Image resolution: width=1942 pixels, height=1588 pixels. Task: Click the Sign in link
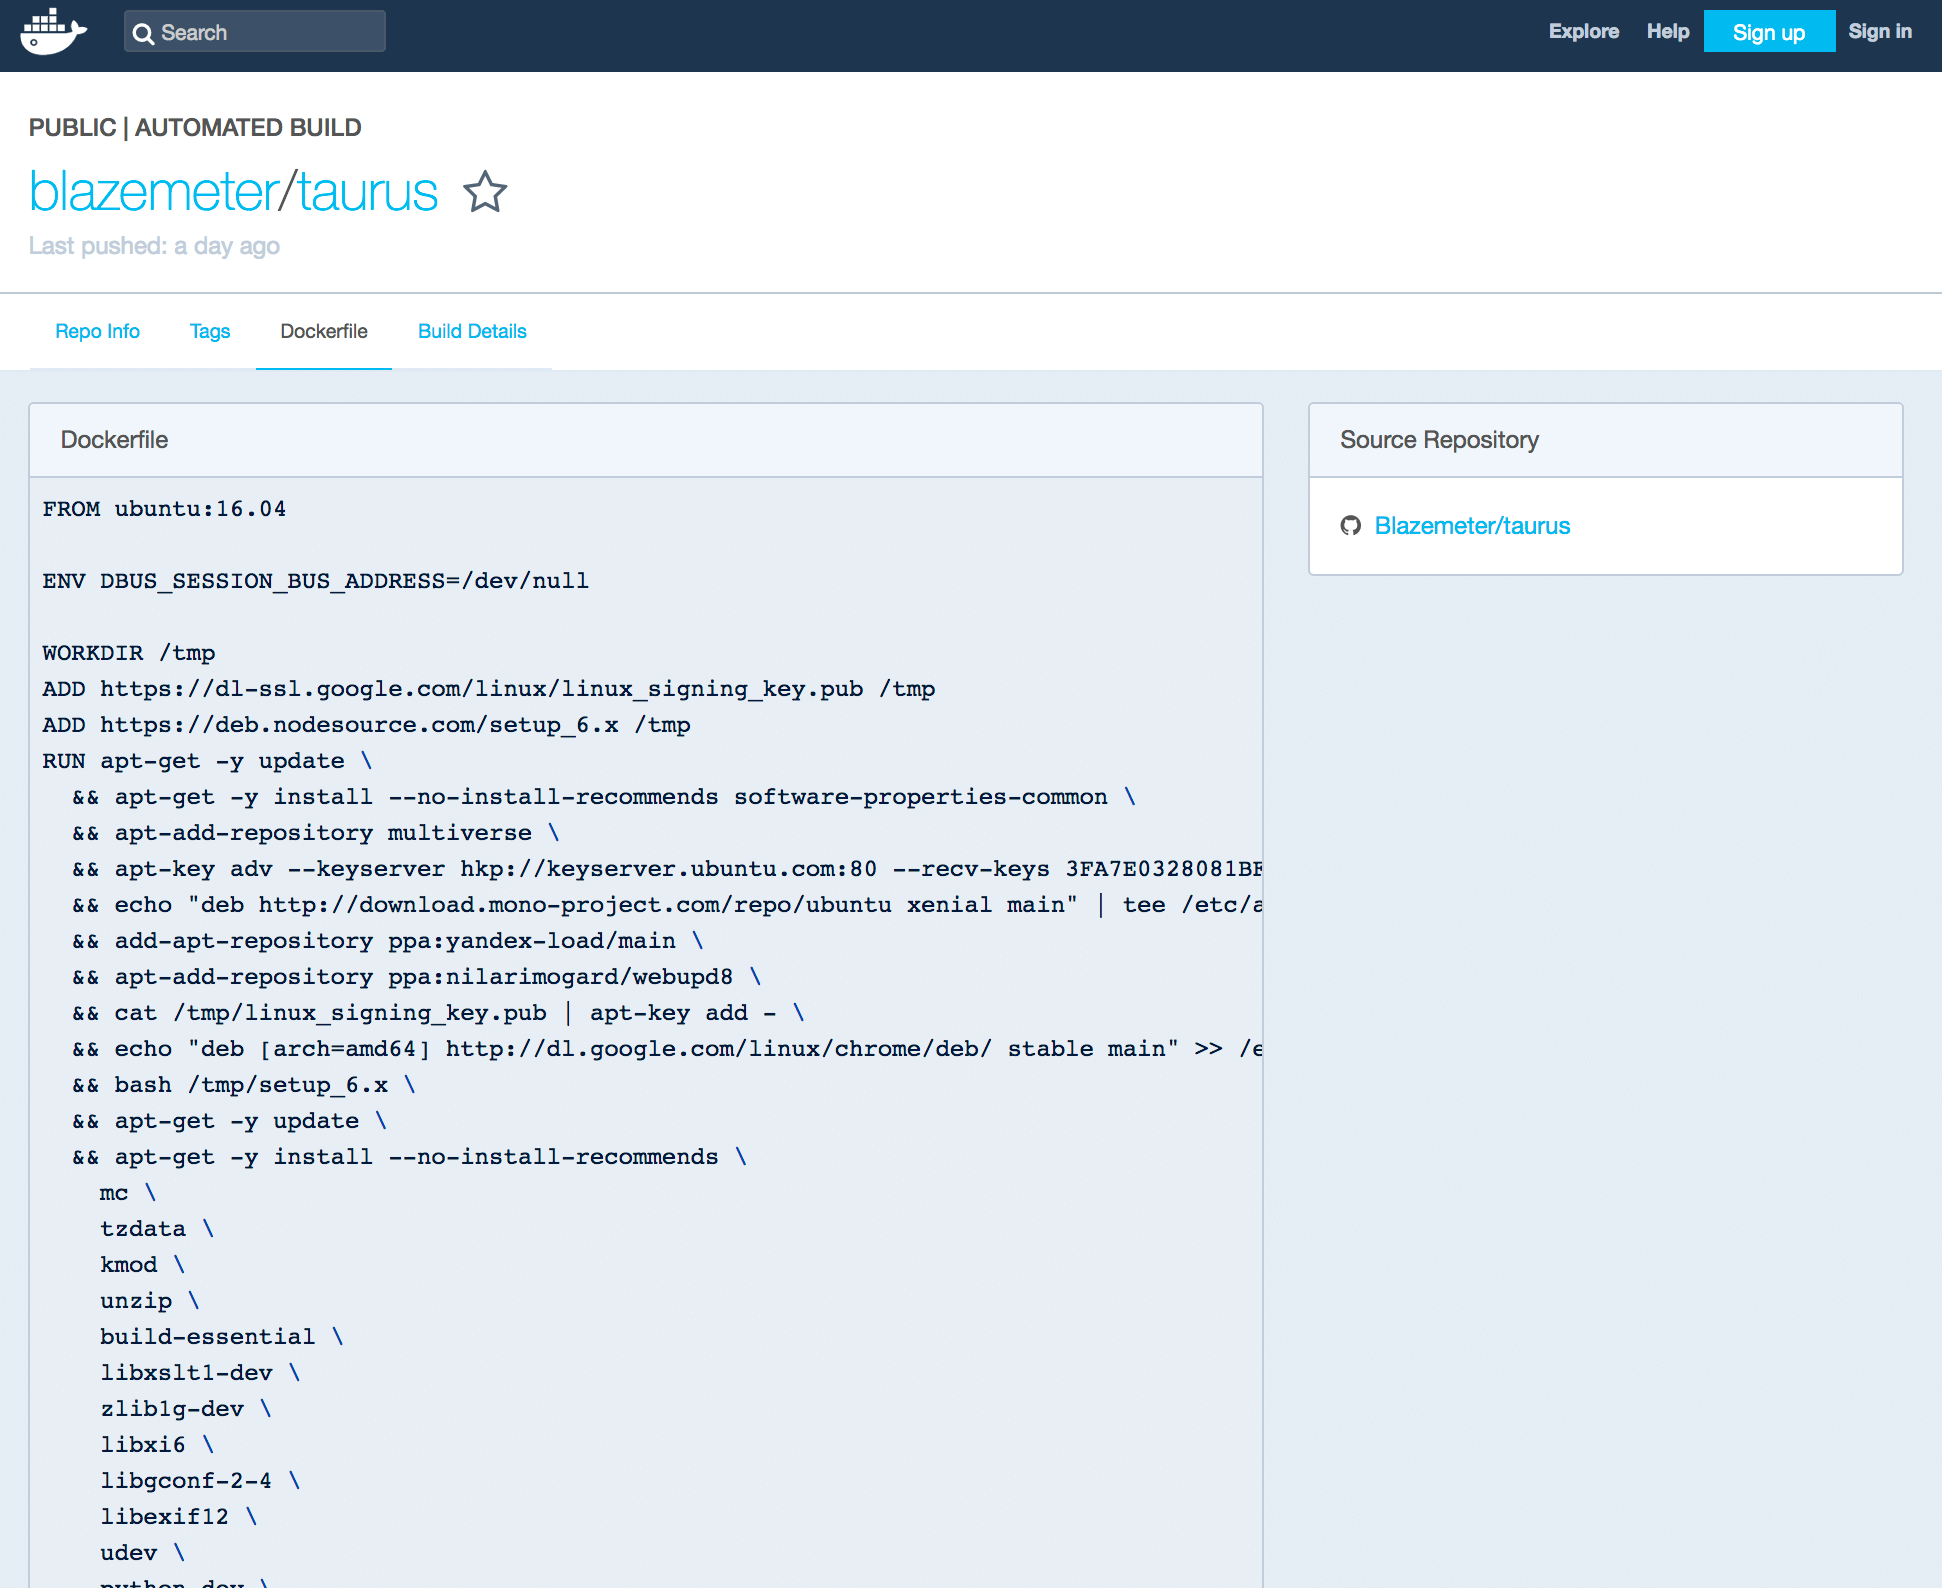(1879, 32)
